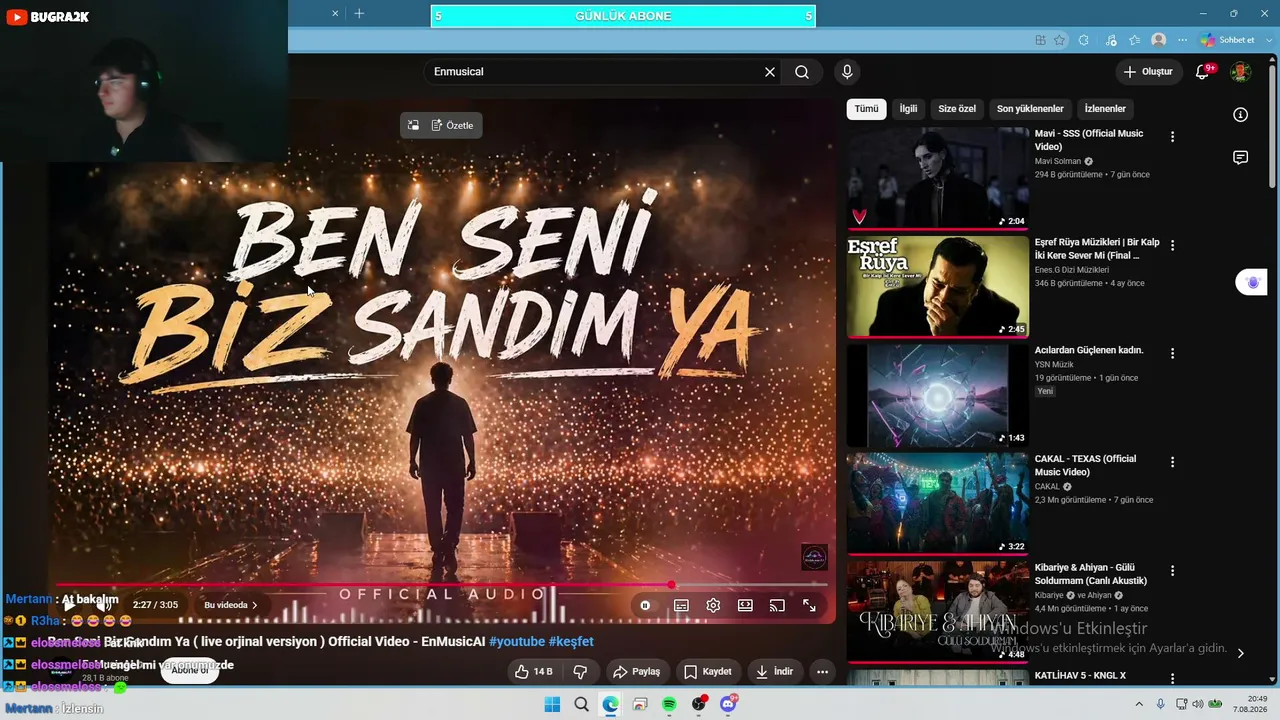The height and width of the screenshot is (720, 1280).
Task: Add this page to Edge favorites
Action: [x=1060, y=40]
